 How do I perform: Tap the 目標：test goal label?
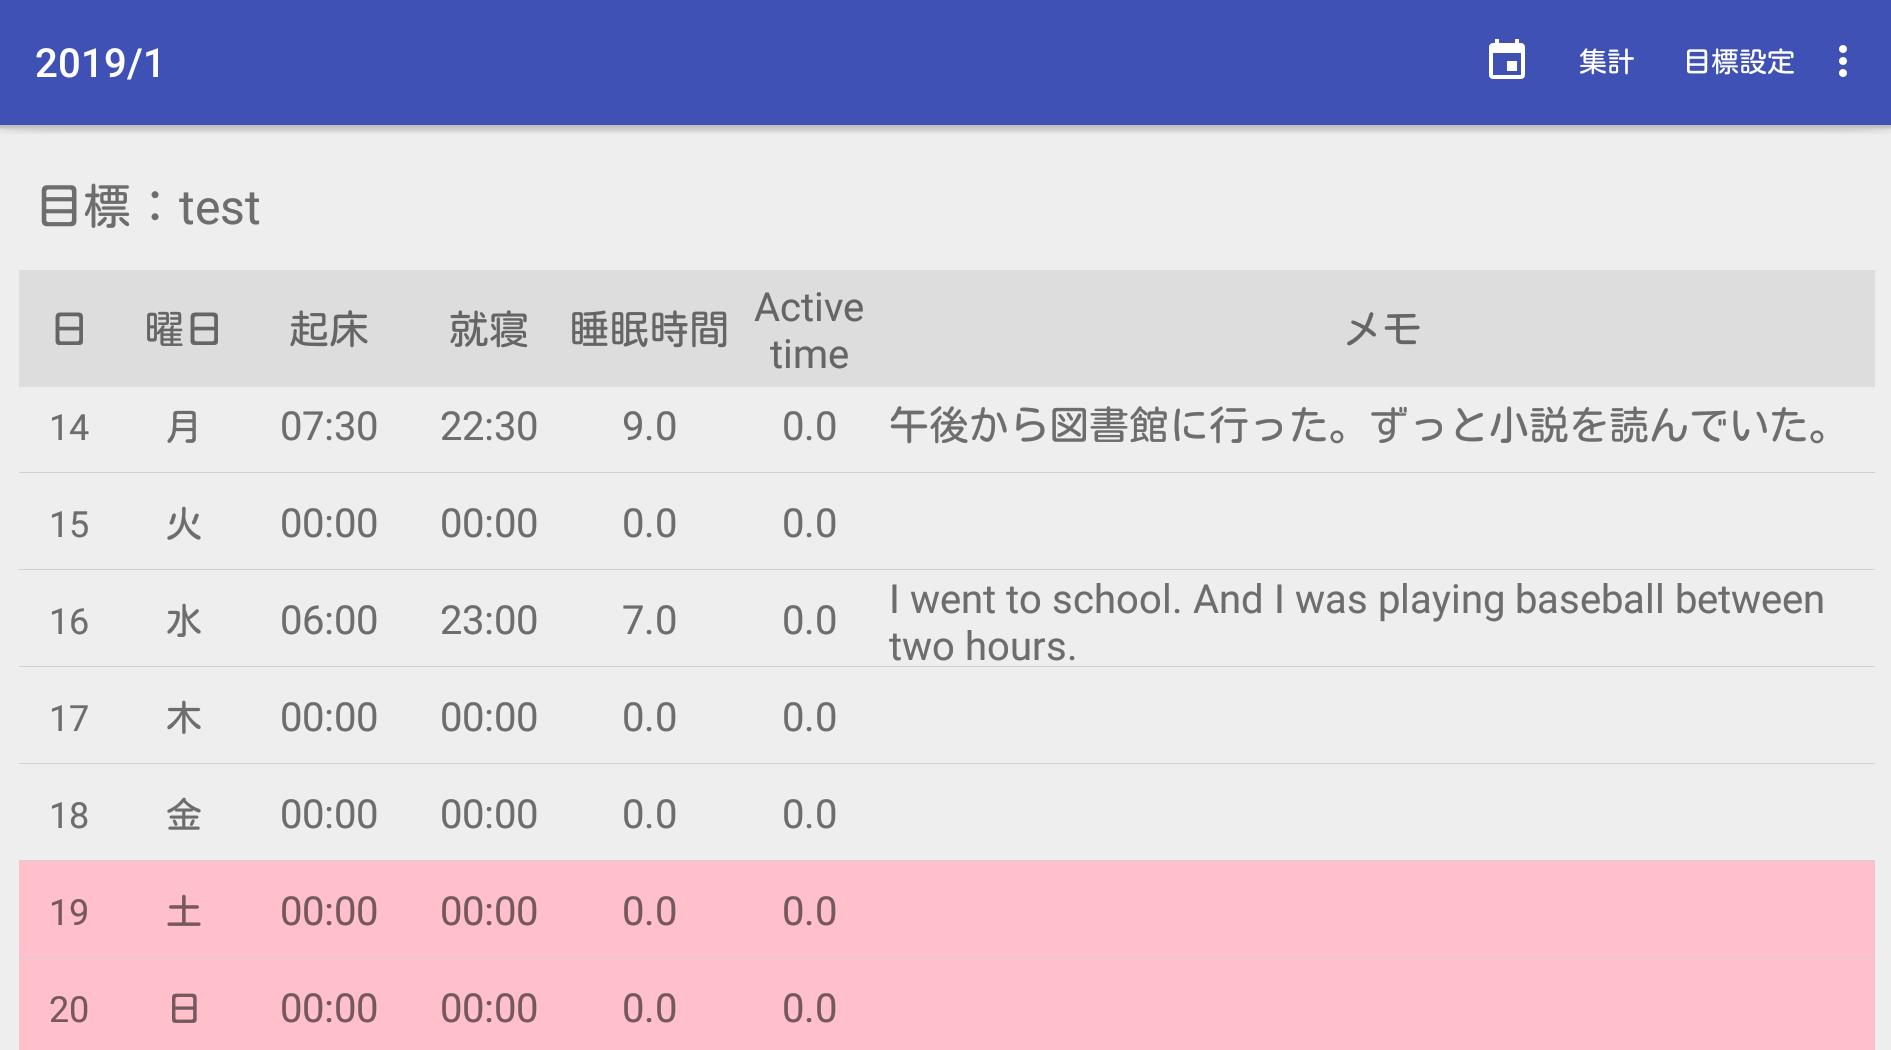(x=149, y=207)
